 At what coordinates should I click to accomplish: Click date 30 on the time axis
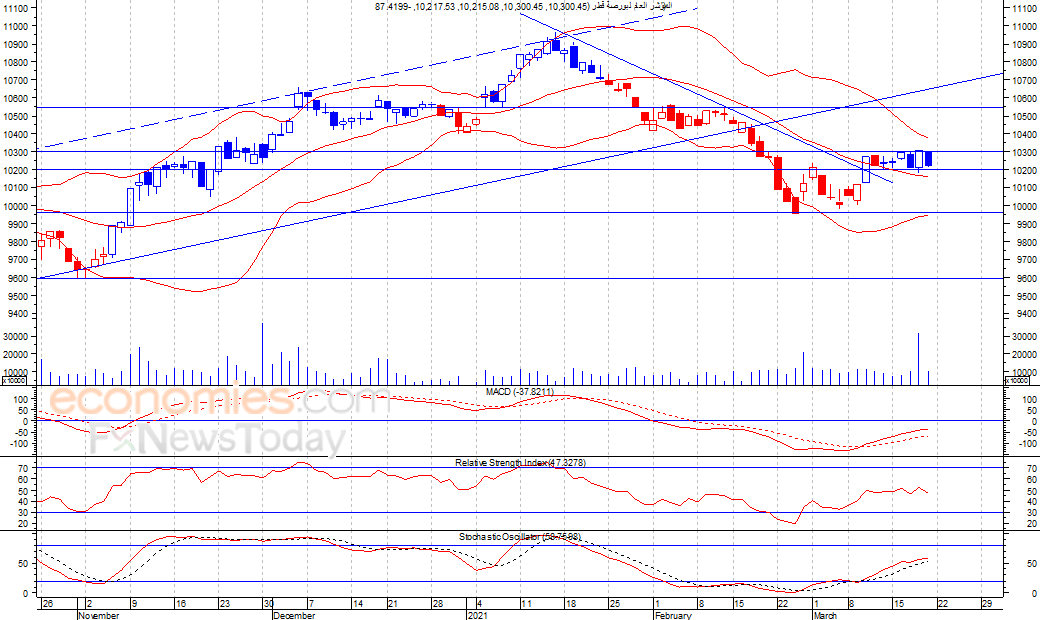point(269,604)
